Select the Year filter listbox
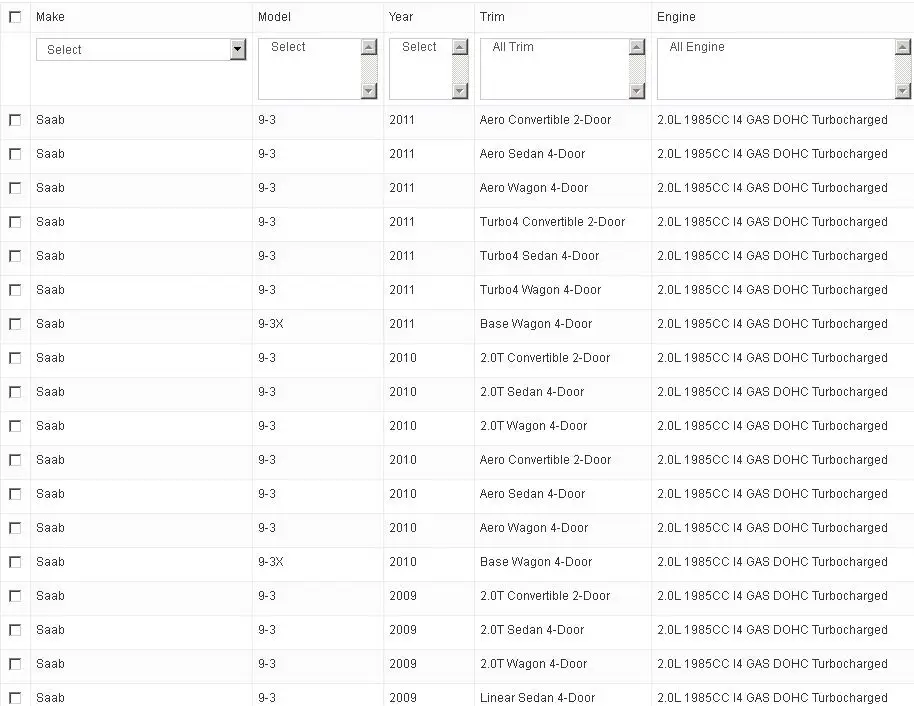 pos(428,69)
